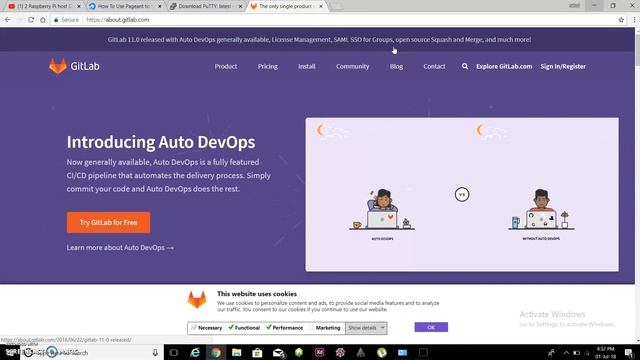Click Explore GitLab.com link
Image resolution: width=640 pixels, height=360 pixels.
coord(504,66)
